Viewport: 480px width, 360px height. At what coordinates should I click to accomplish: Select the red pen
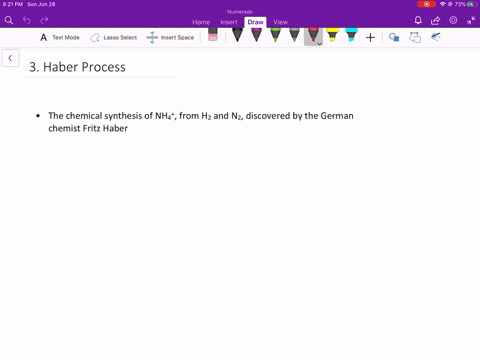tap(313, 35)
